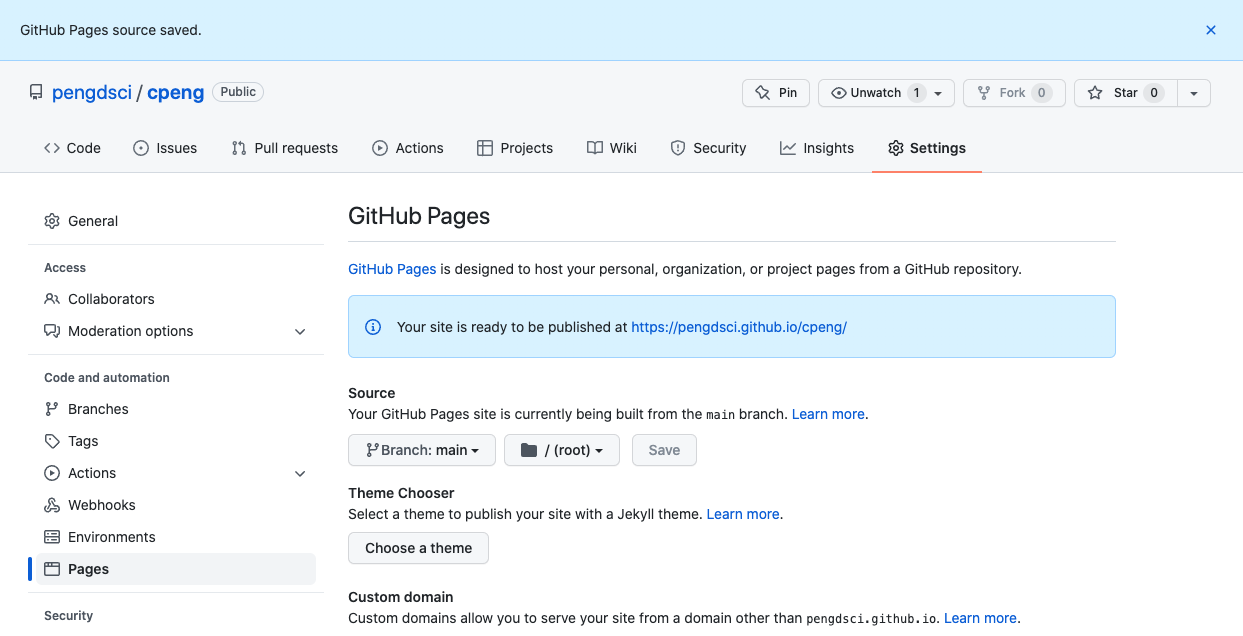Open the Pull requests tab
Screen dimensions: 1243x636
284,148
